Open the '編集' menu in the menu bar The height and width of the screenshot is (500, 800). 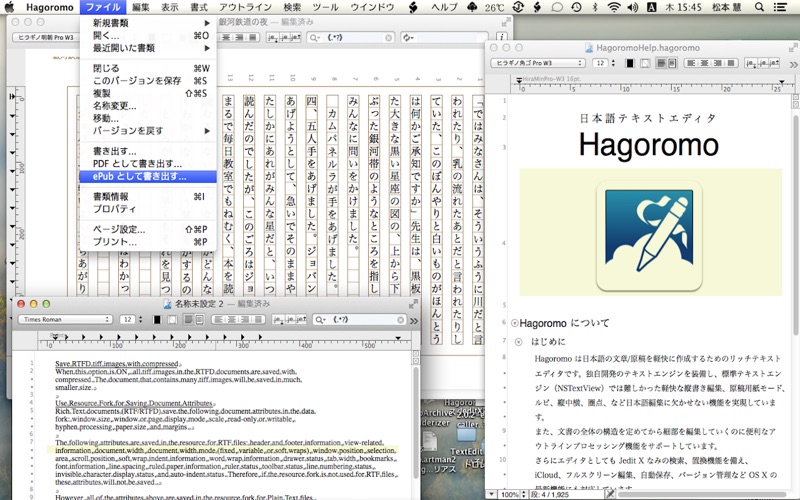pyautogui.click(x=141, y=7)
